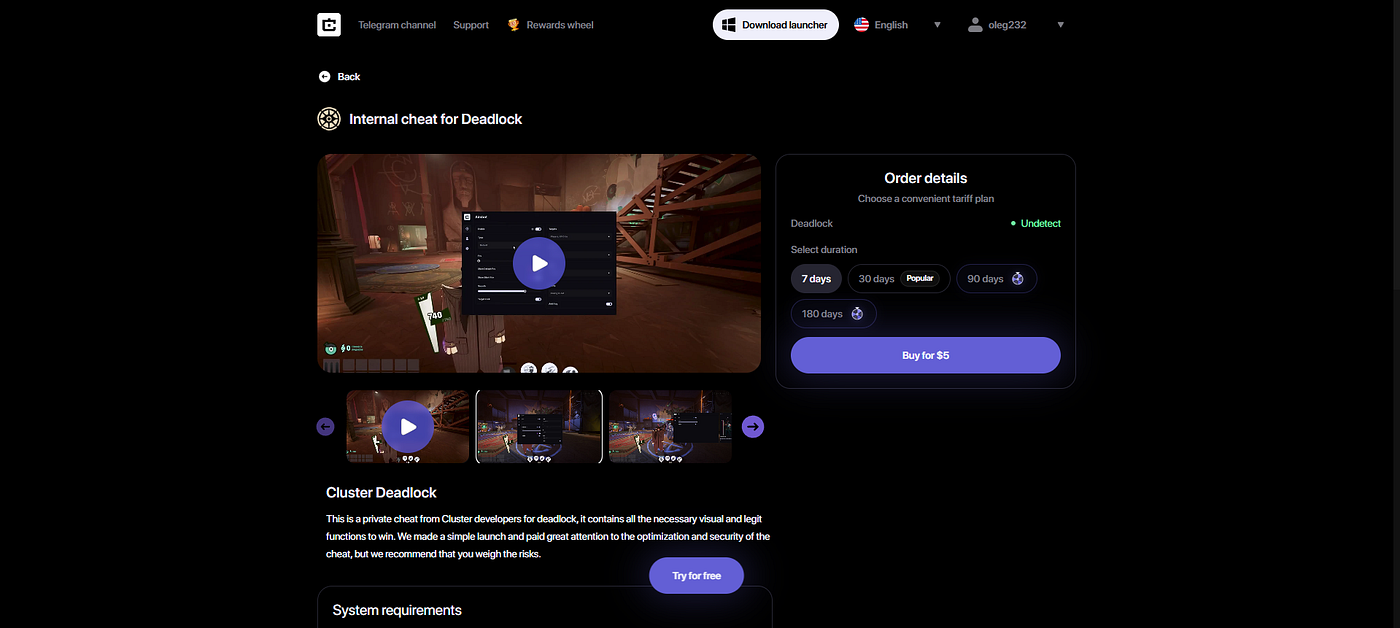1400x628 pixels.
Task: Click the Select duration label
Action: 824,250
